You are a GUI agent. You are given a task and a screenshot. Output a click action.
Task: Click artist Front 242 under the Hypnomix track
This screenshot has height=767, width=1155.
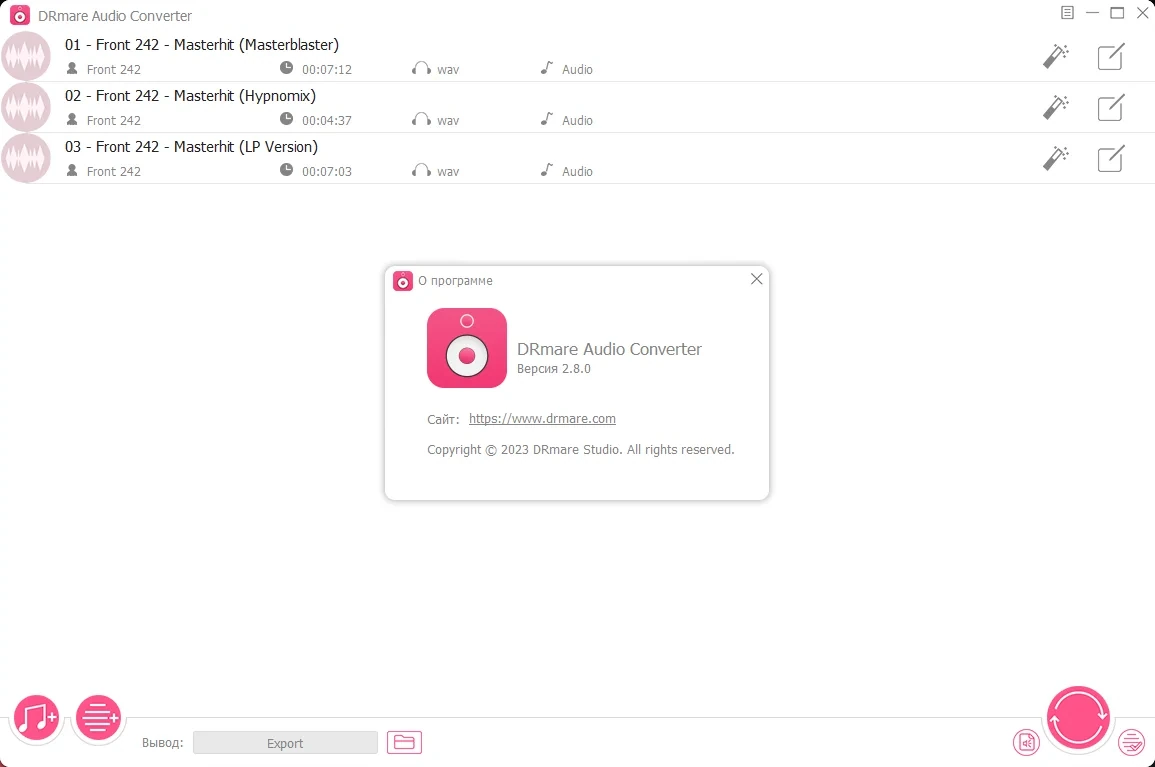pyautogui.click(x=113, y=120)
